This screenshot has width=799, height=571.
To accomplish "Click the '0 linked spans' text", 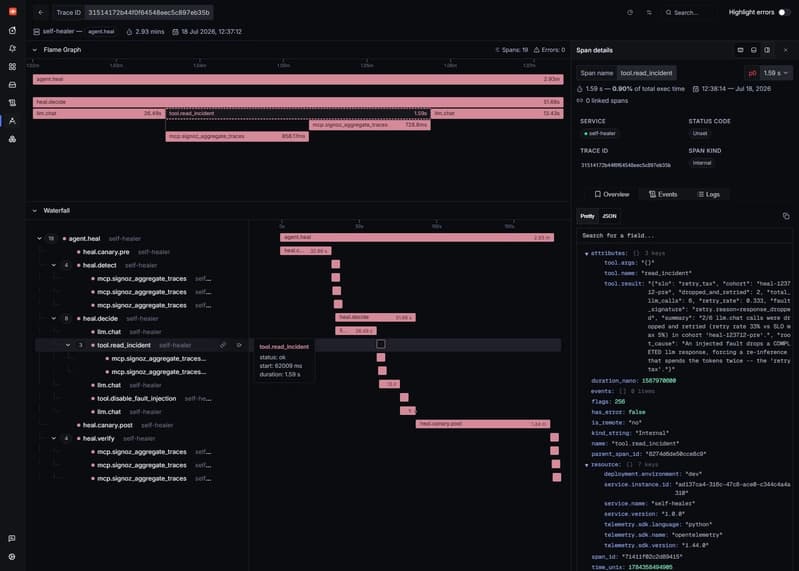I will tap(606, 101).
